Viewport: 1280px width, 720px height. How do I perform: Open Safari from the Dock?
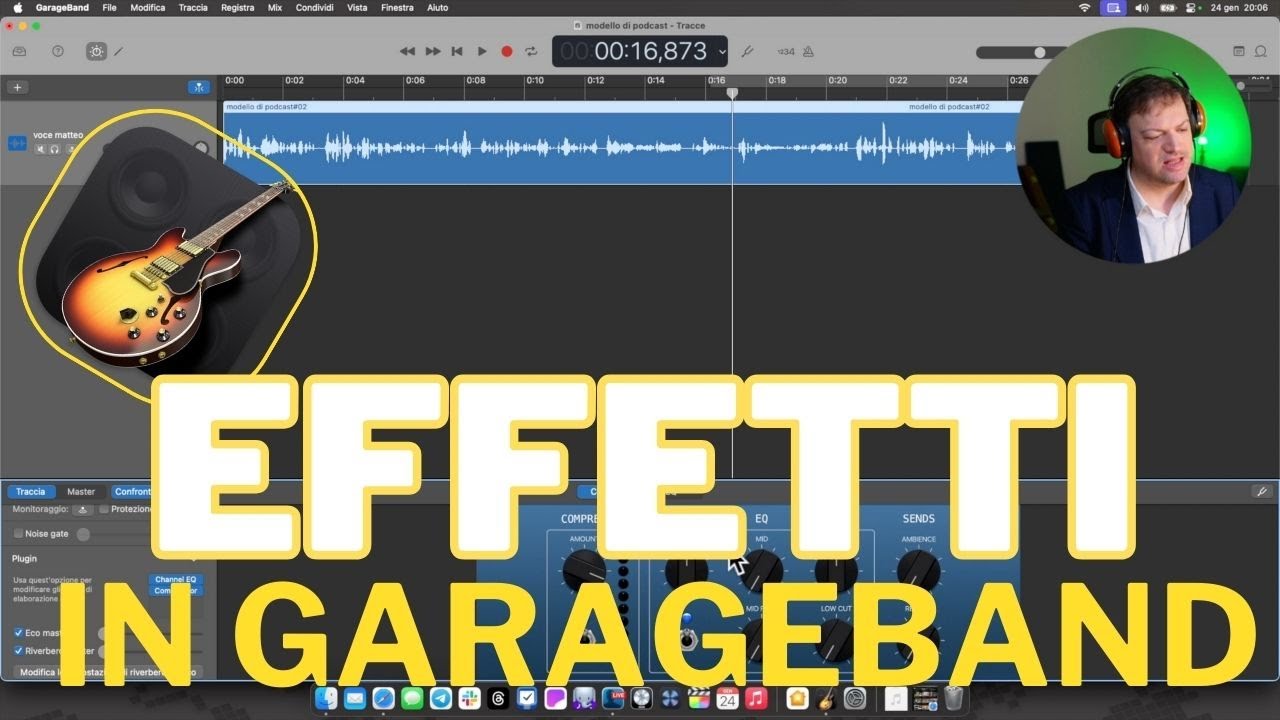pos(383,698)
